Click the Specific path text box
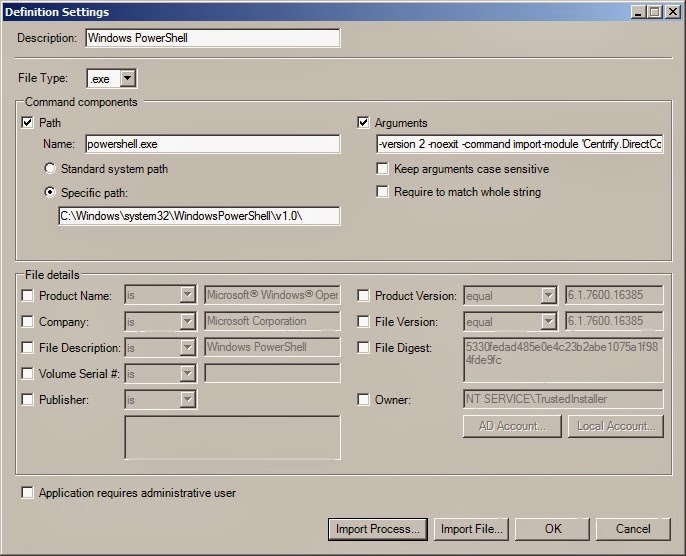This screenshot has height=556, width=686. point(199,216)
